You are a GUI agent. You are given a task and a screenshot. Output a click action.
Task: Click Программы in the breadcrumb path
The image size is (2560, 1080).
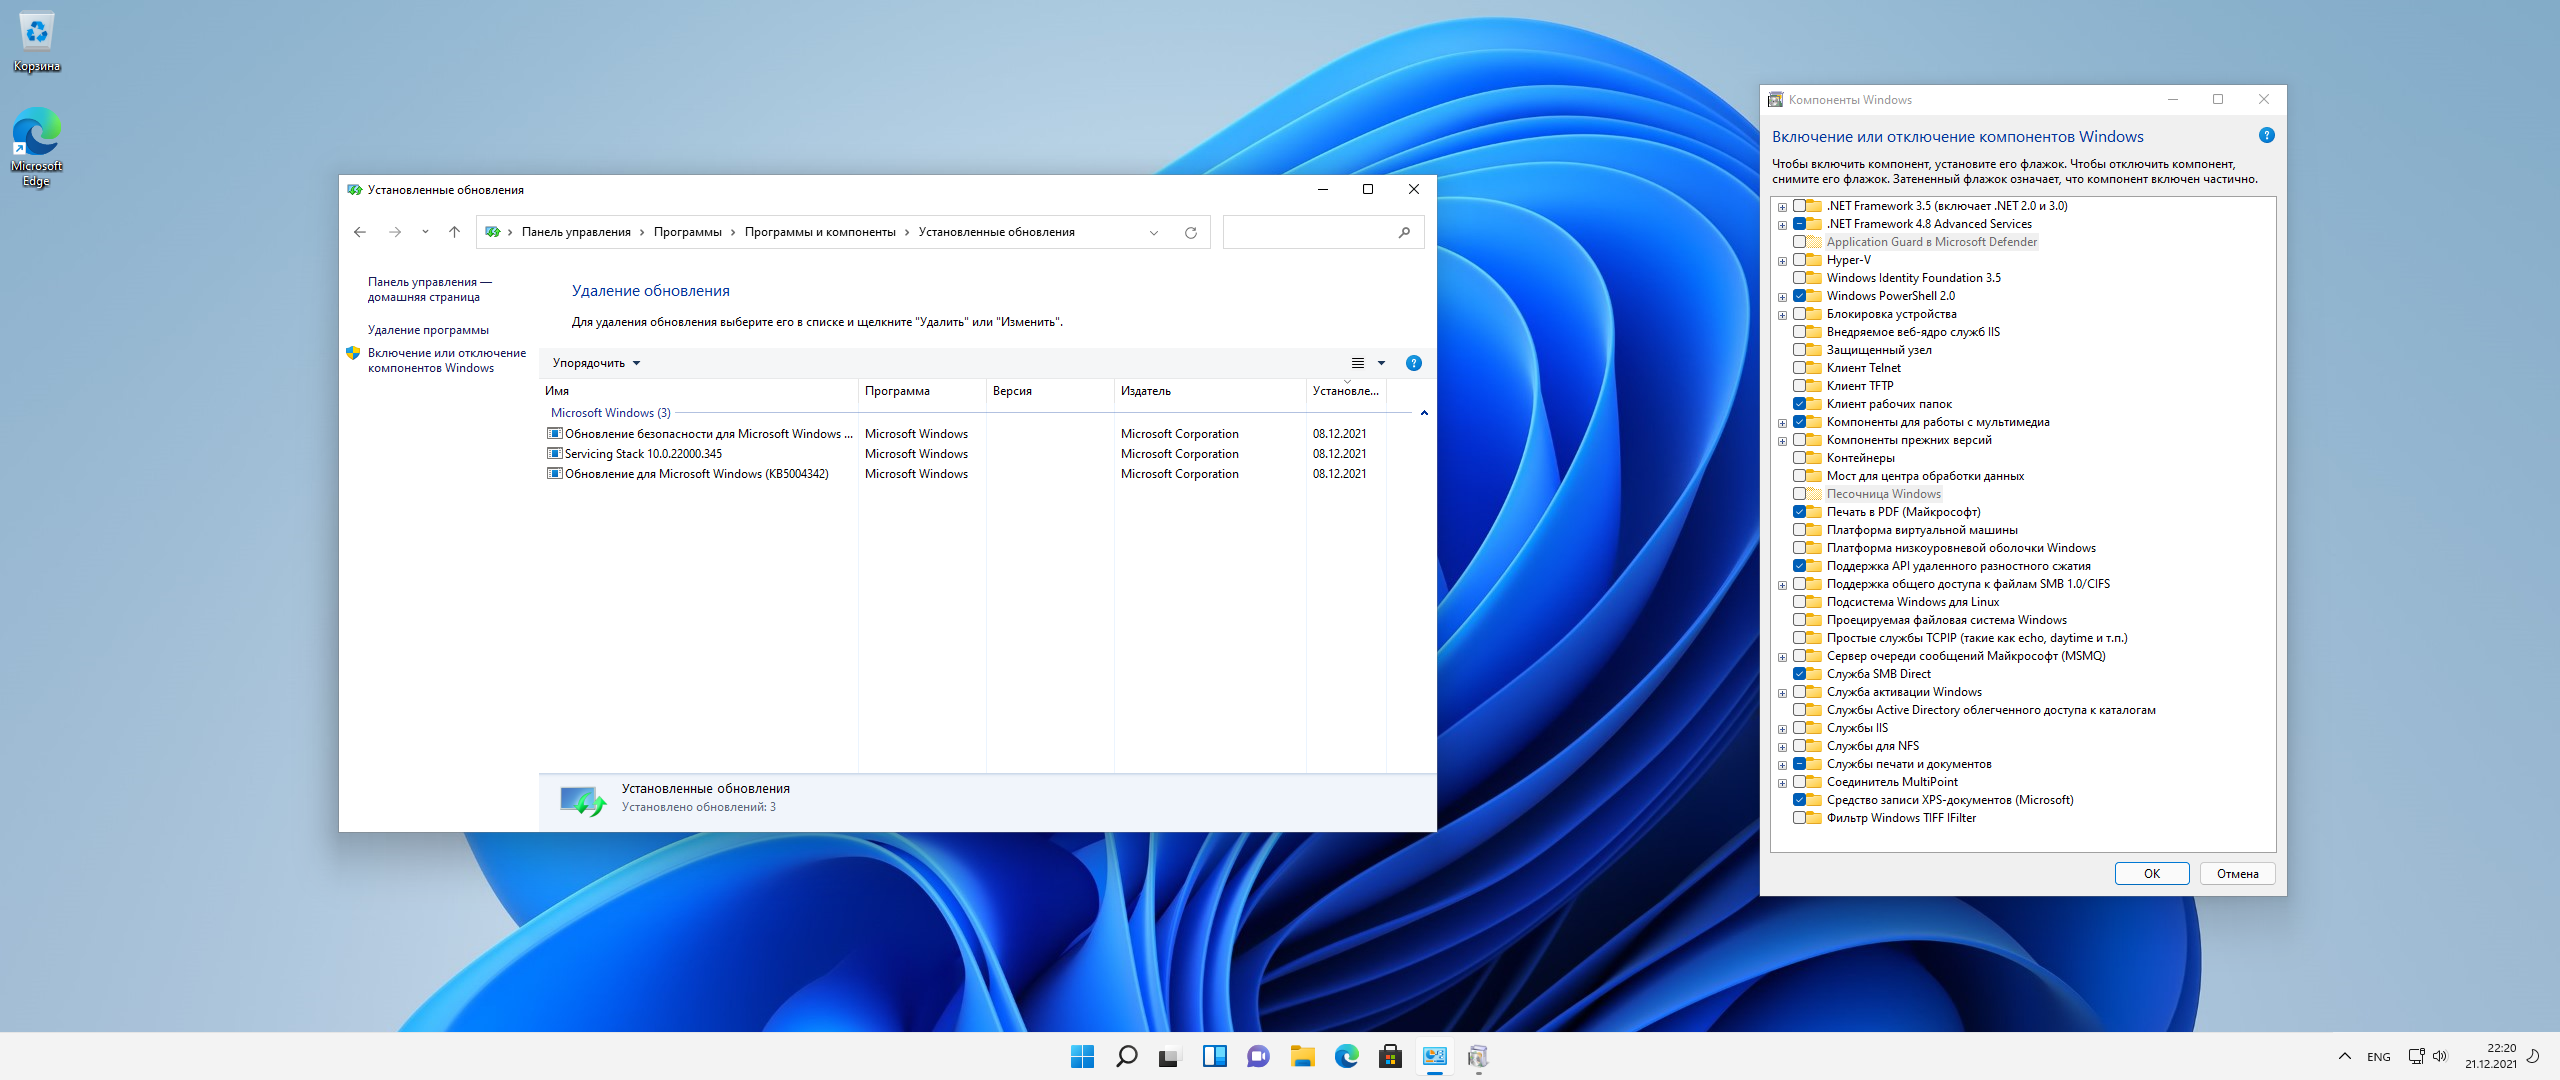click(x=687, y=232)
